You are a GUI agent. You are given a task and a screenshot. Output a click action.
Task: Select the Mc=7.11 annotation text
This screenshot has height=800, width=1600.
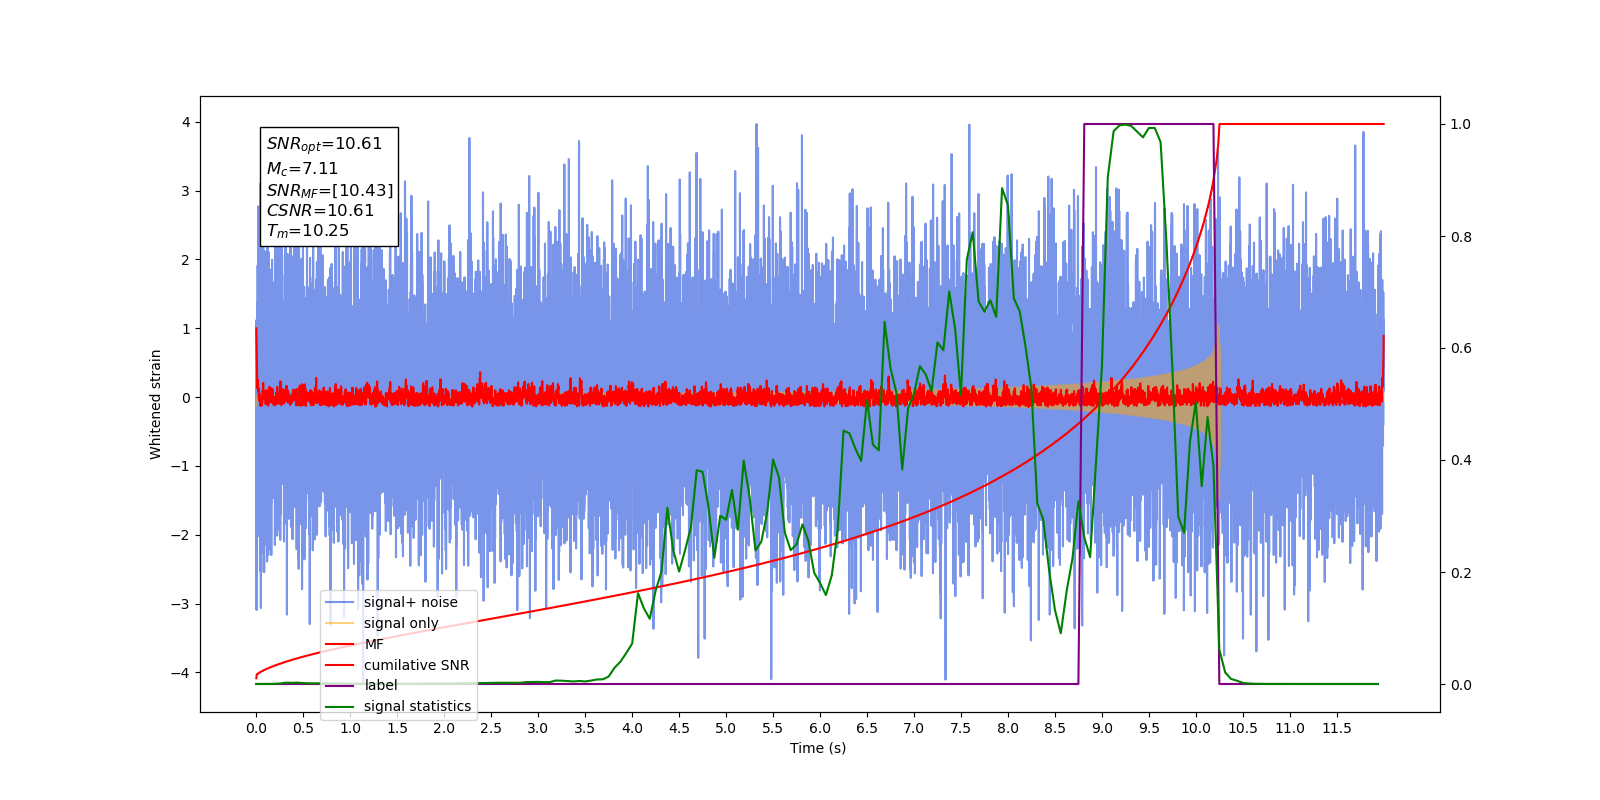pos(302,169)
